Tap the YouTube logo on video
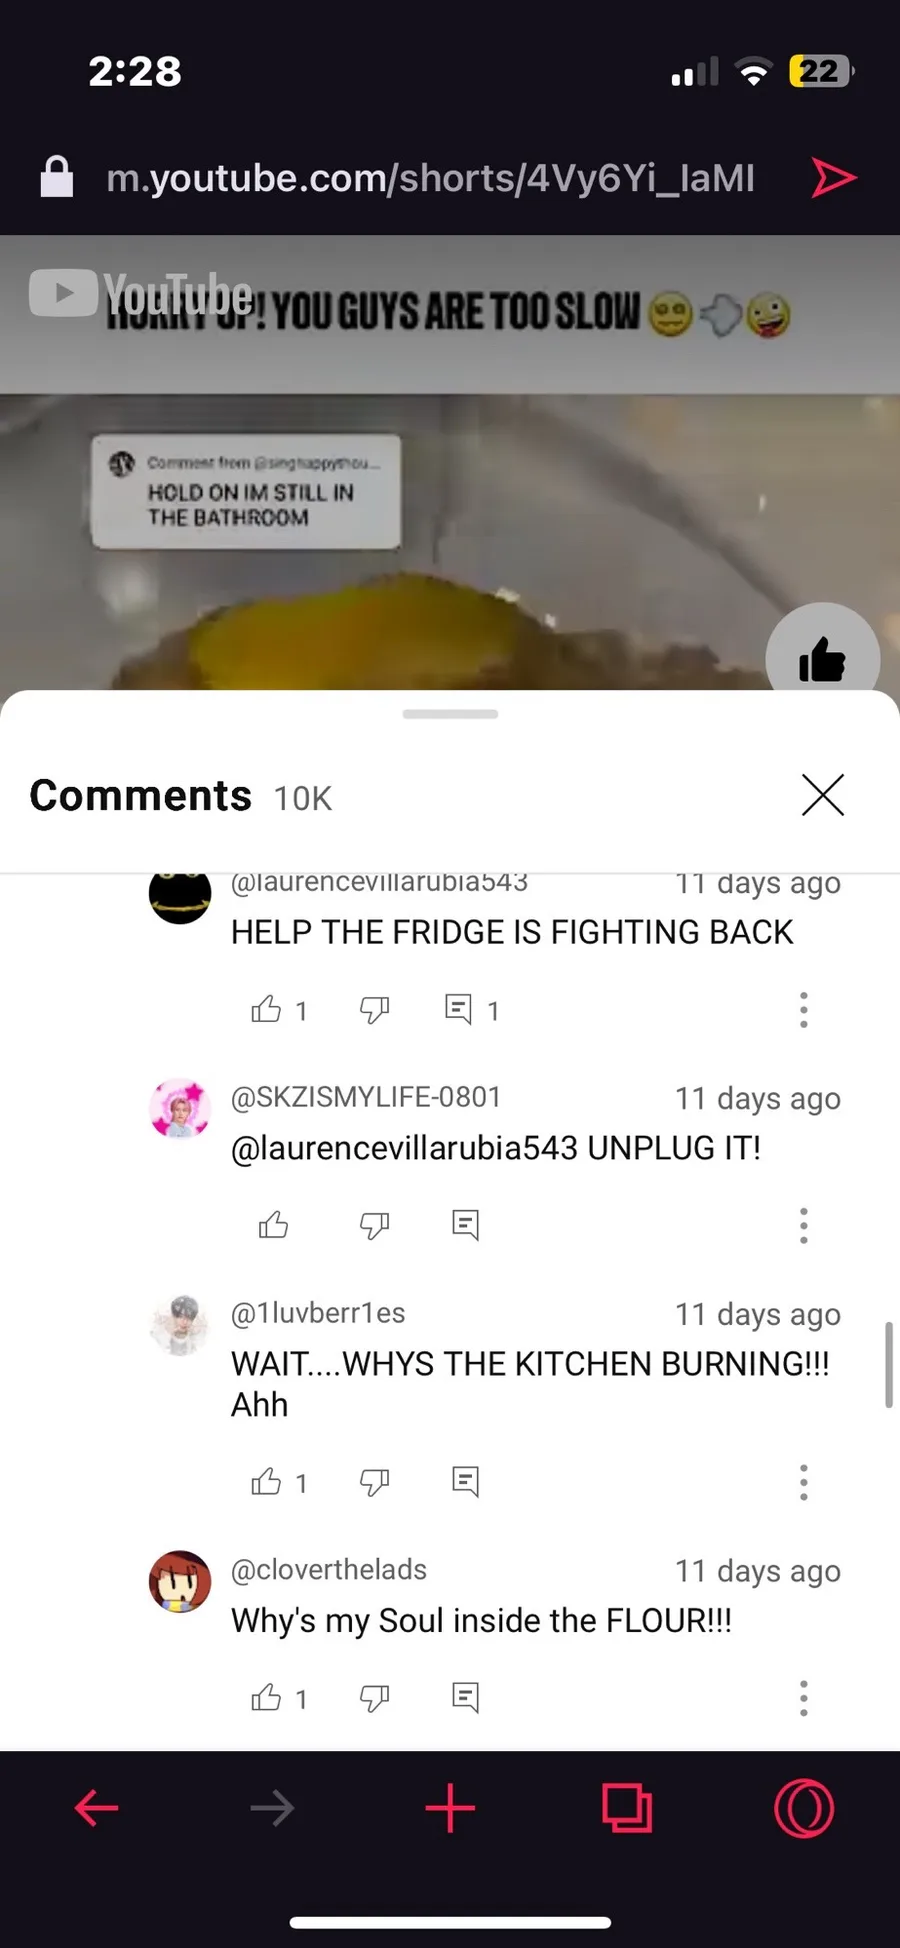The image size is (900, 1948). 140,294
